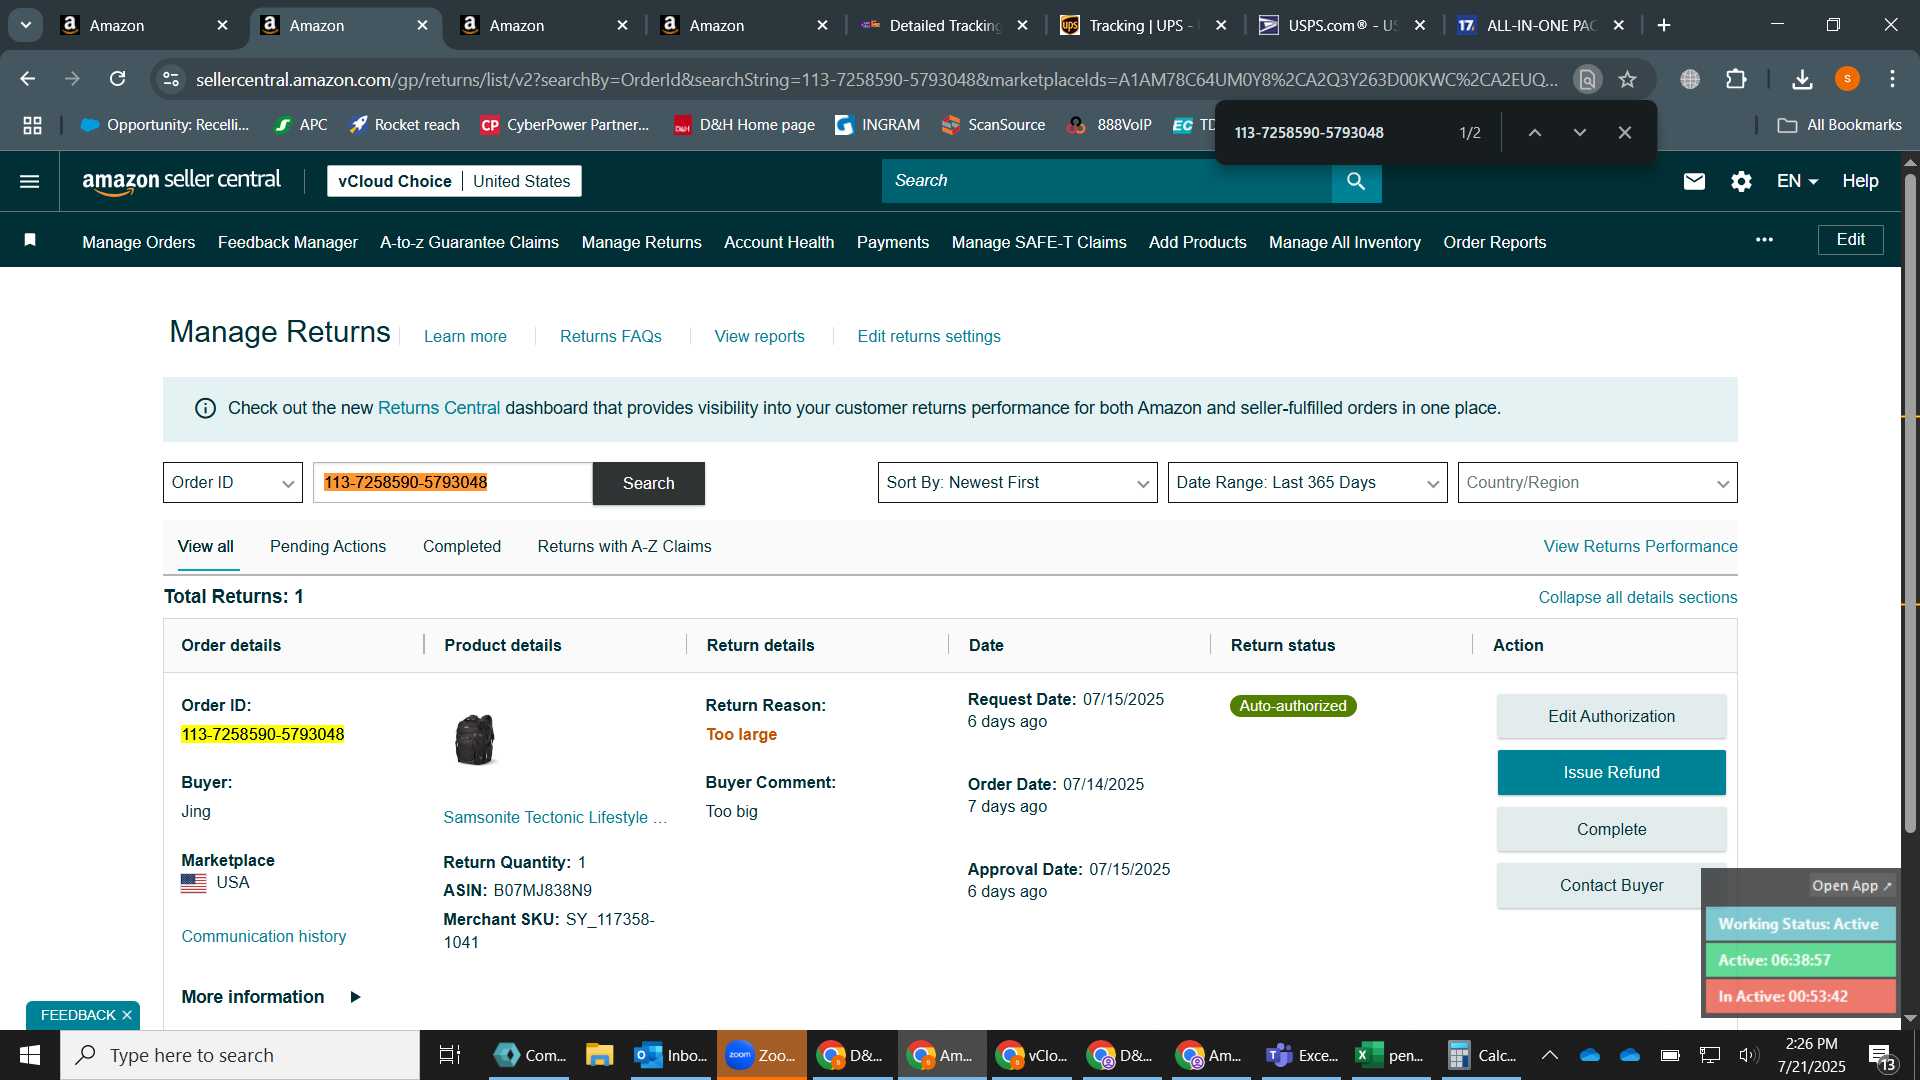Viewport: 1920px width, 1080px height.
Task: Click Open App in the tracker widget
Action: tap(1851, 886)
